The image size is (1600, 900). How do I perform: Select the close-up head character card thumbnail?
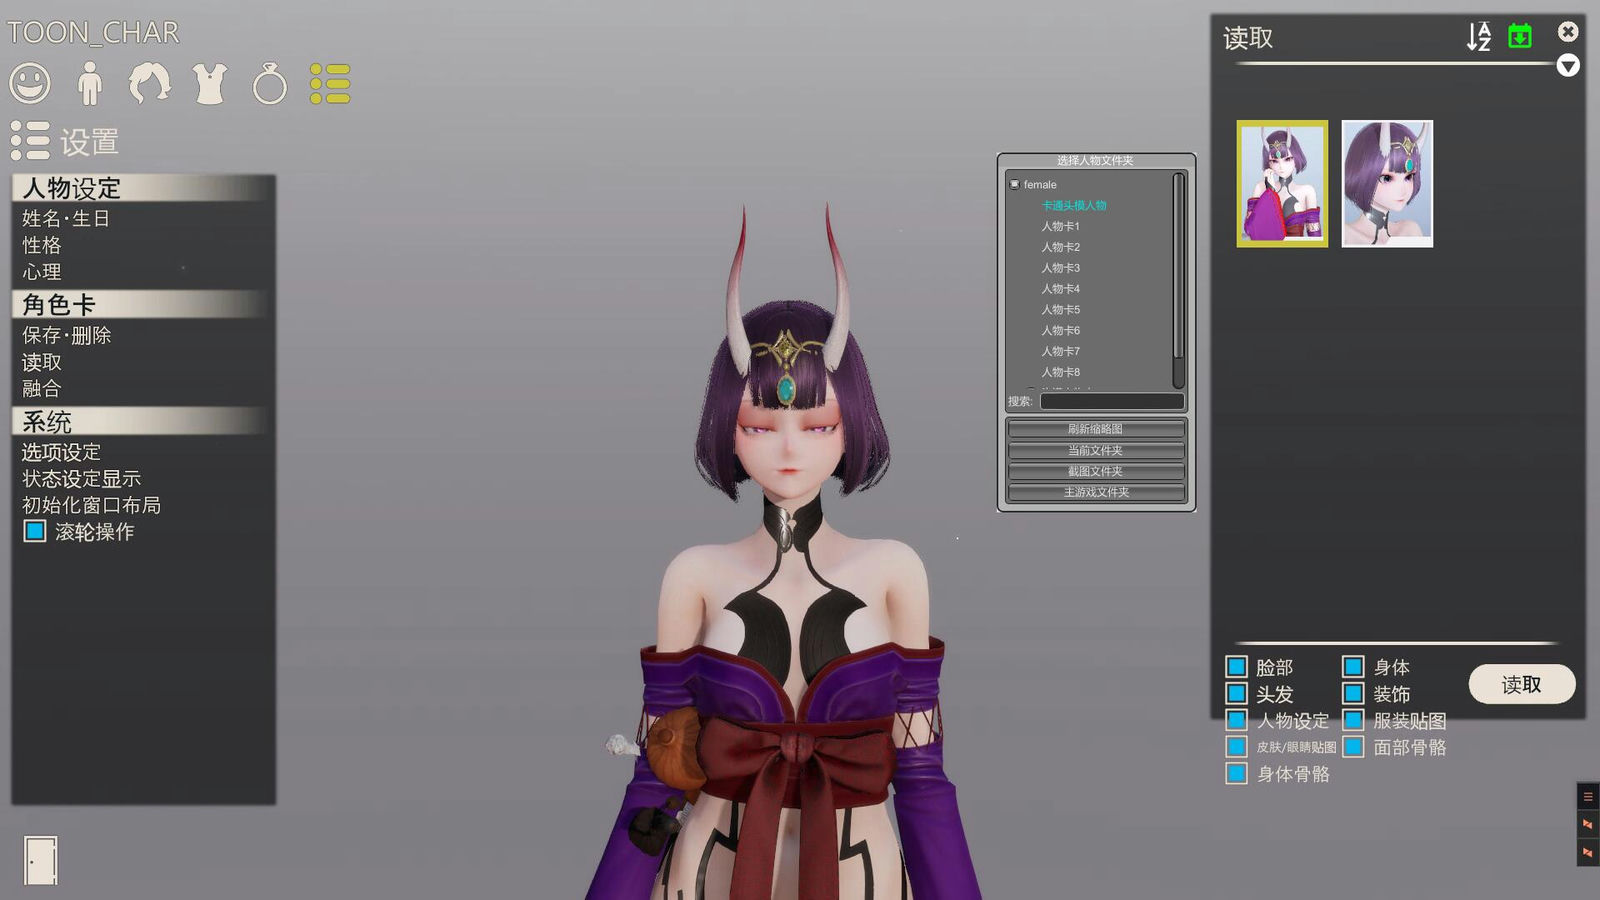(x=1386, y=184)
